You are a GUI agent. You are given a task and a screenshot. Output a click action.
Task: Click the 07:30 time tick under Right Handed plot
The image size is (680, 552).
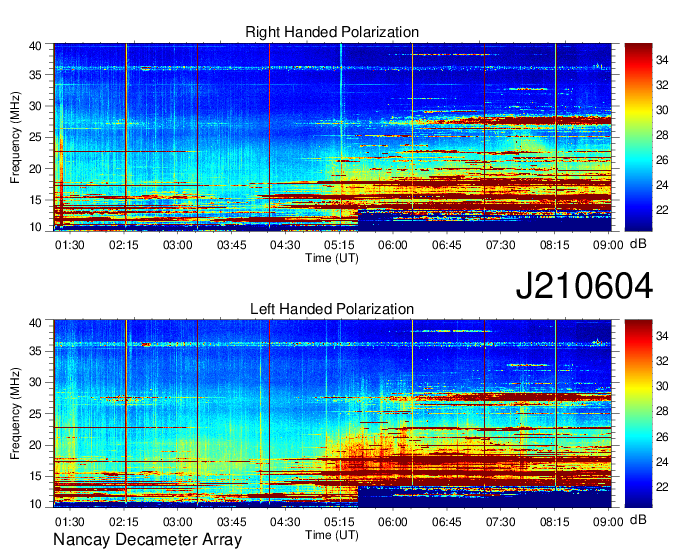click(500, 245)
